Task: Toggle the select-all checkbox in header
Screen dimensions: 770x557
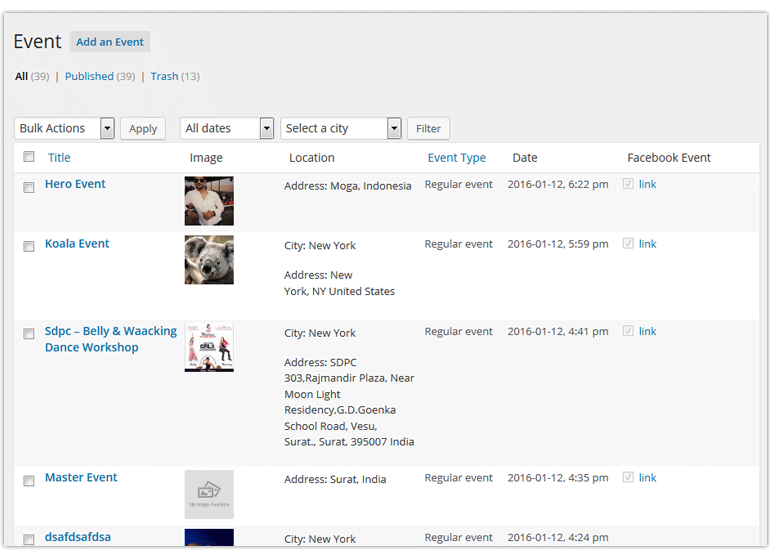Action: pos(29,157)
